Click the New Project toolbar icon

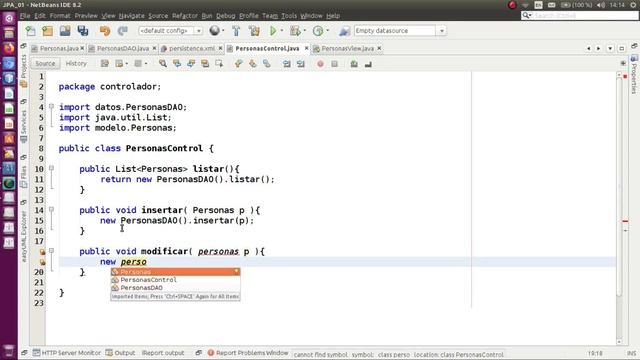[48, 31]
